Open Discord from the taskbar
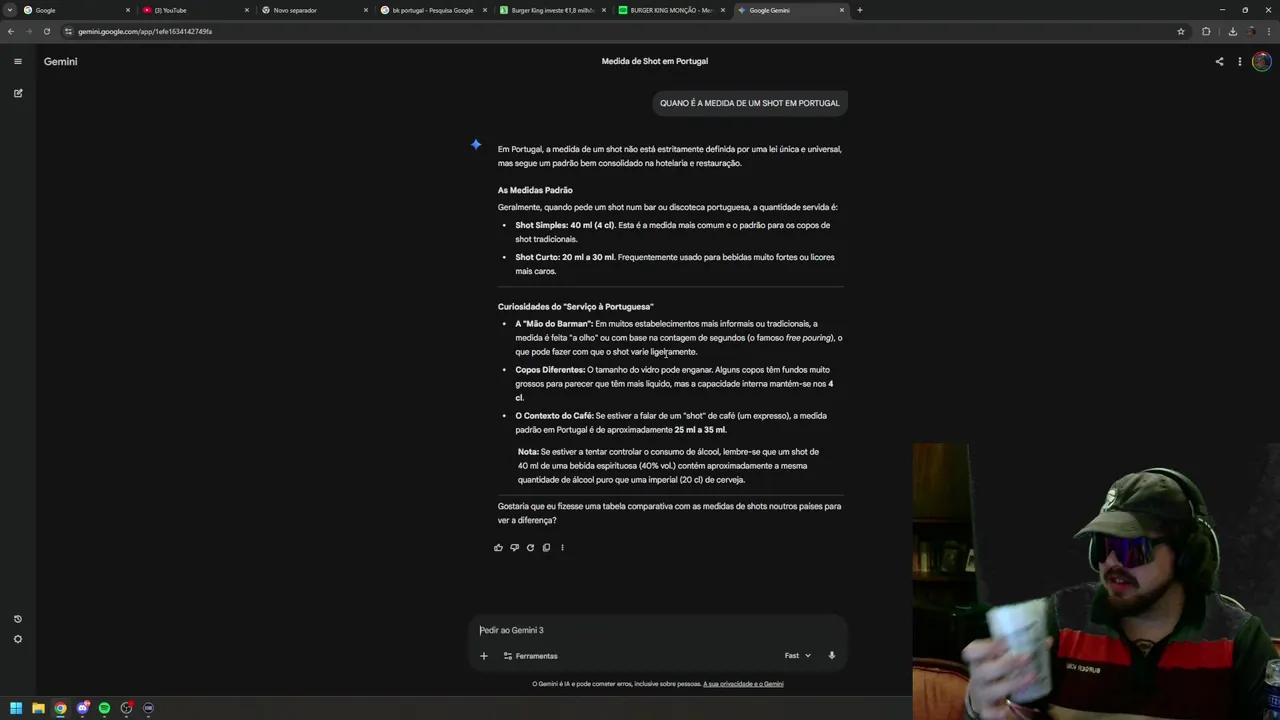This screenshot has height=720, width=1280. pos(82,708)
